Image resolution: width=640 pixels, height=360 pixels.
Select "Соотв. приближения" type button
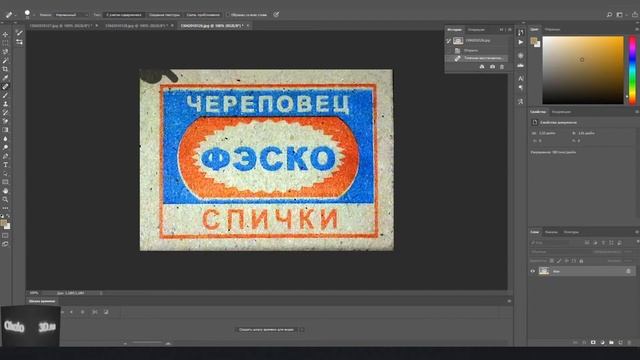coord(203,15)
